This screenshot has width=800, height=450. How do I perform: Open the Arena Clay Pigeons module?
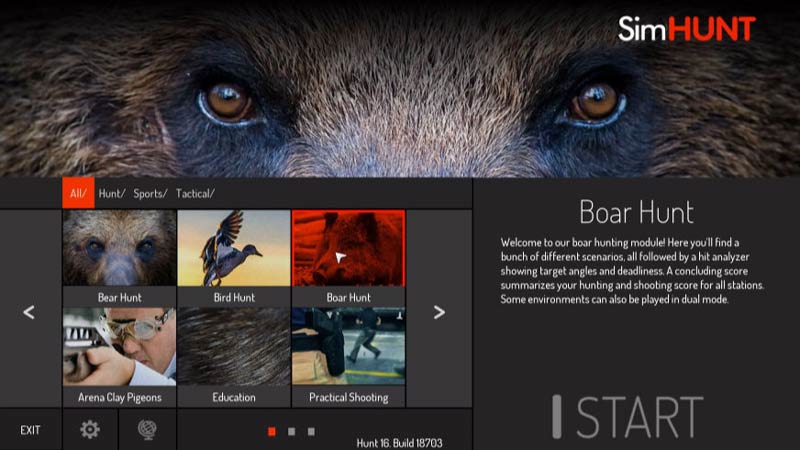119,357
